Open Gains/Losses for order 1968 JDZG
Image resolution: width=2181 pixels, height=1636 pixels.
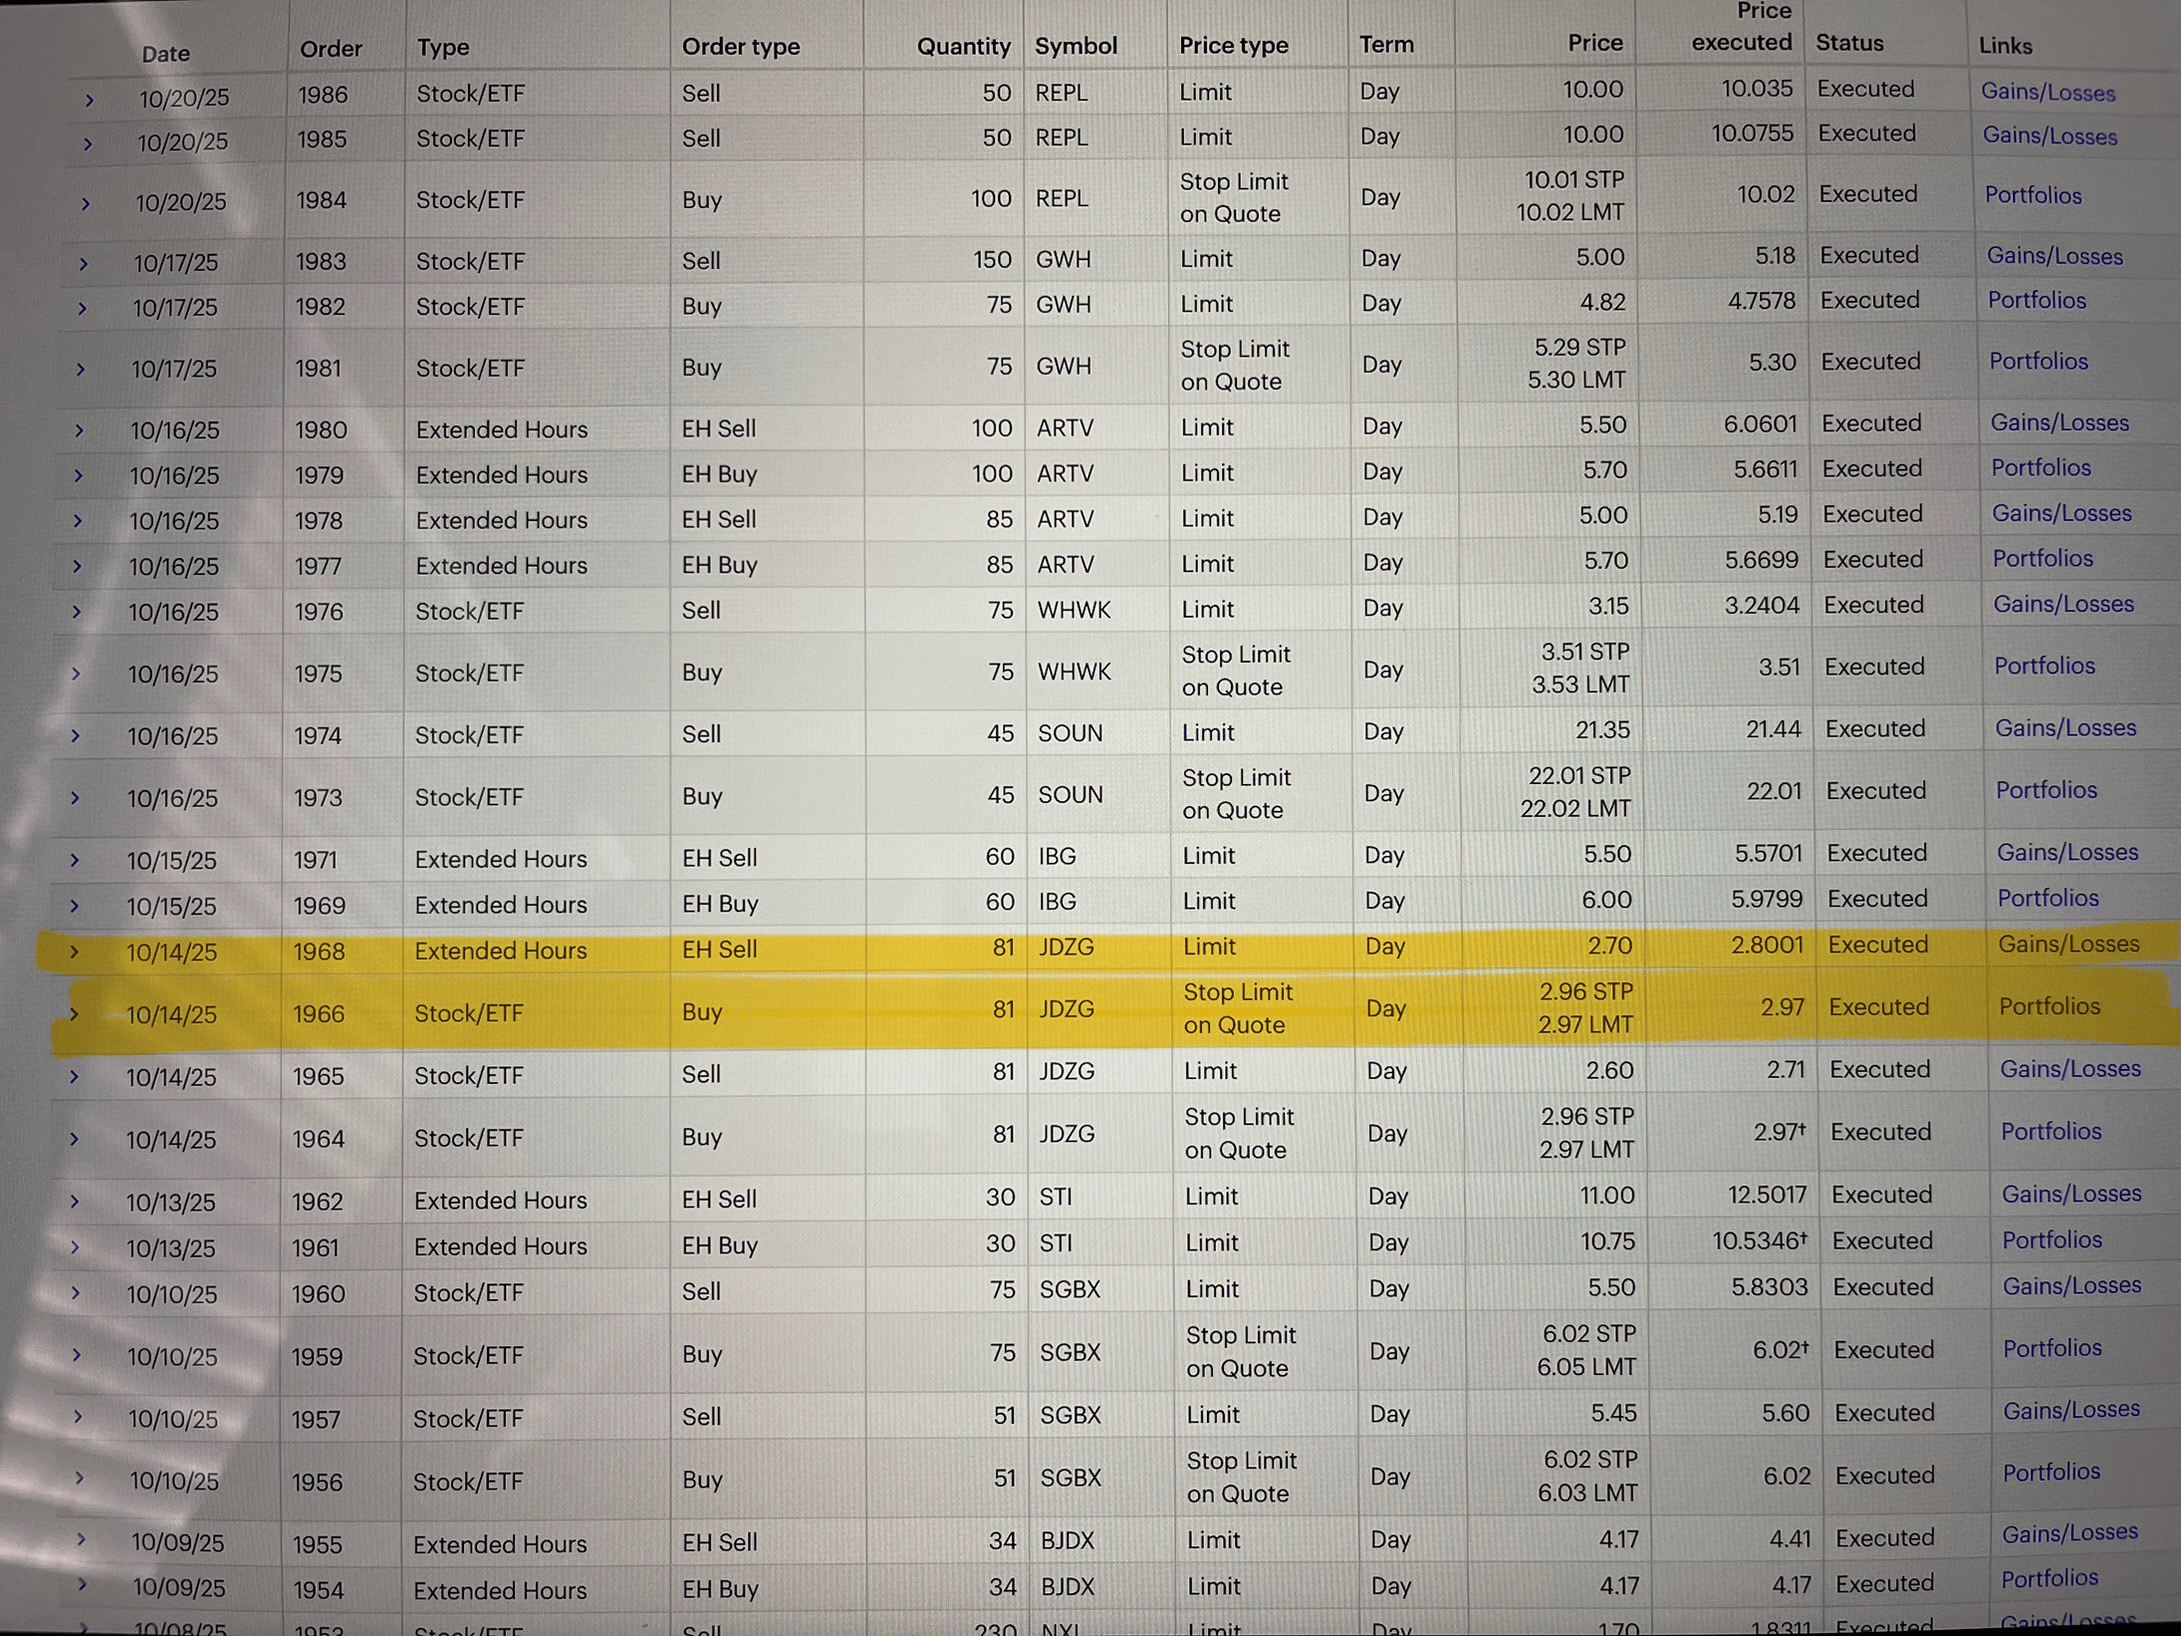pos(2068,944)
